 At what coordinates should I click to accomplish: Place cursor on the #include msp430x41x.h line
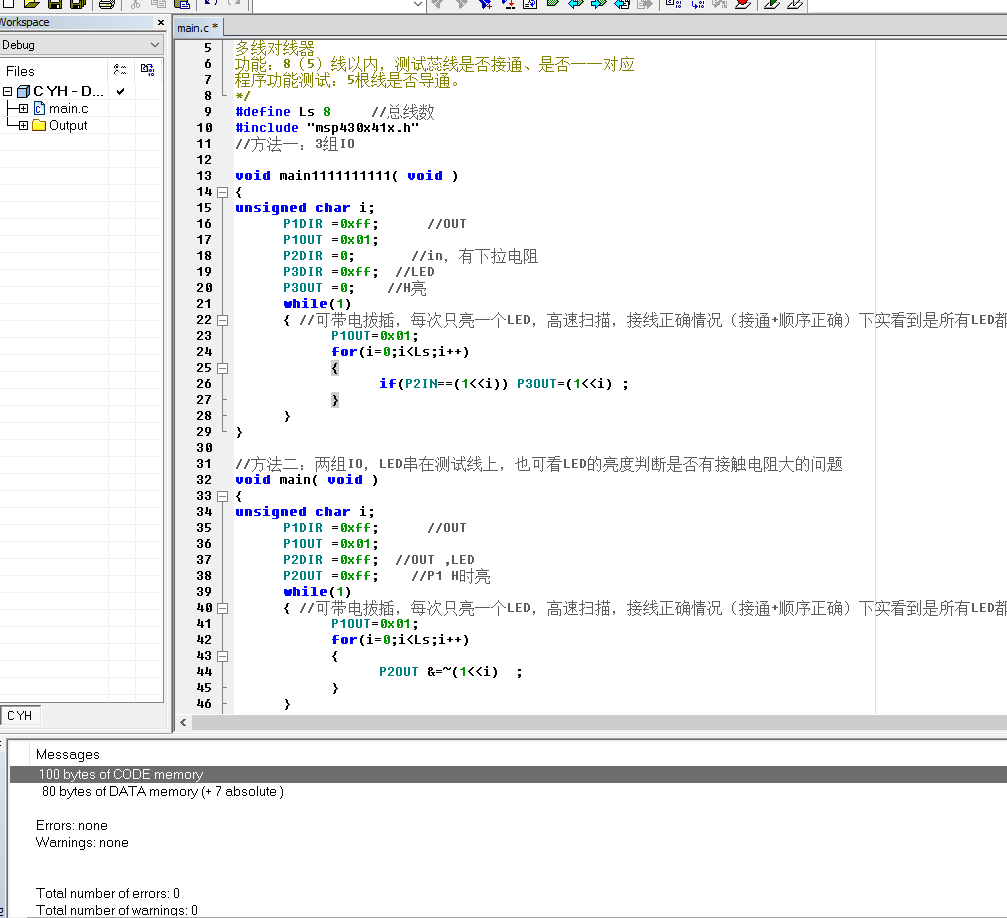pyautogui.click(x=327, y=128)
